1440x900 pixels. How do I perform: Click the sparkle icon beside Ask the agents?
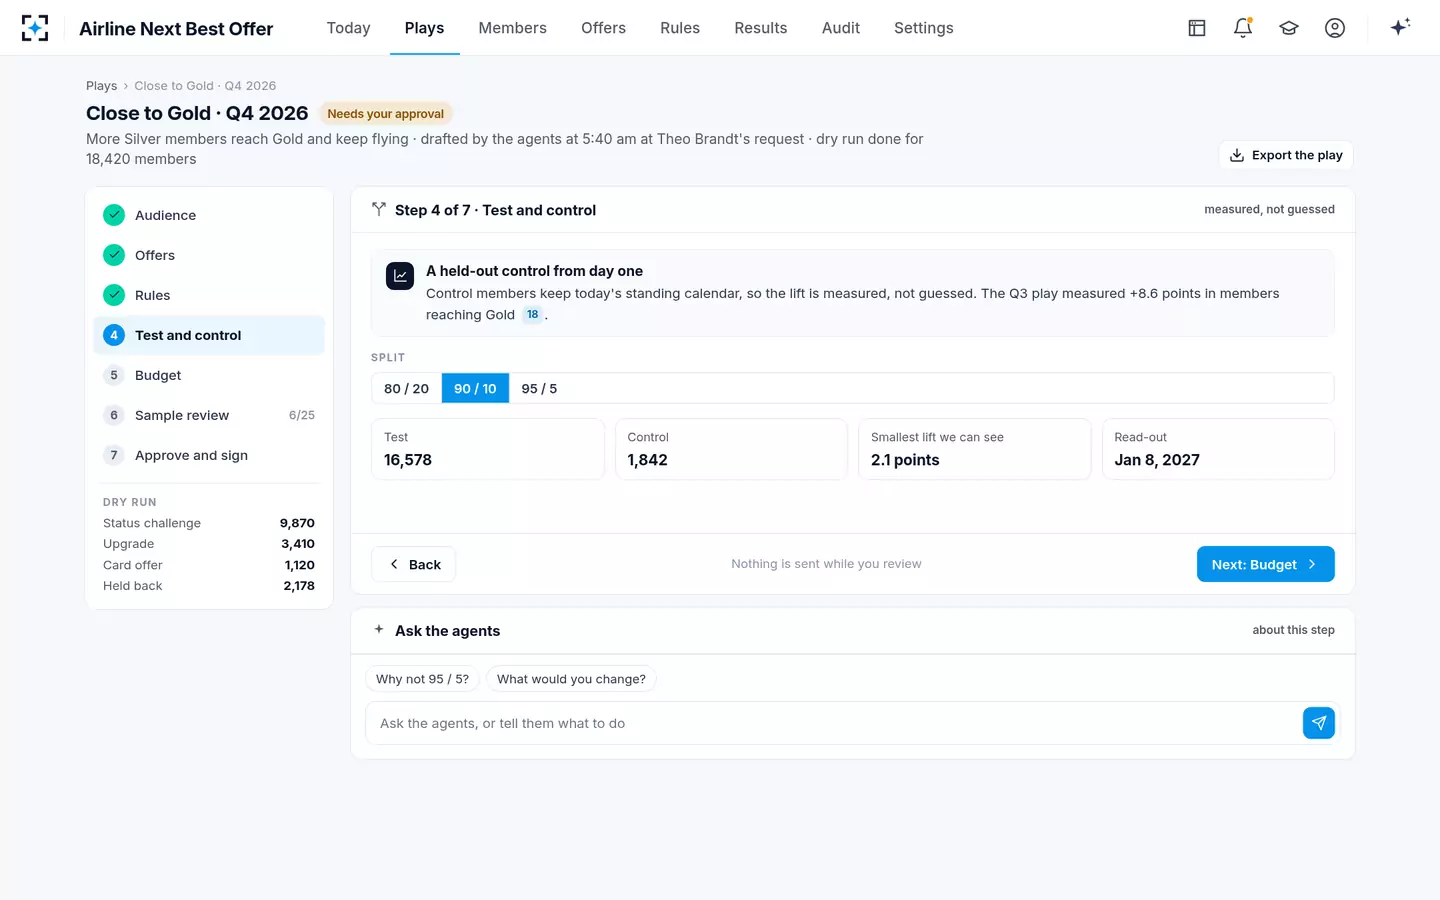(x=379, y=630)
